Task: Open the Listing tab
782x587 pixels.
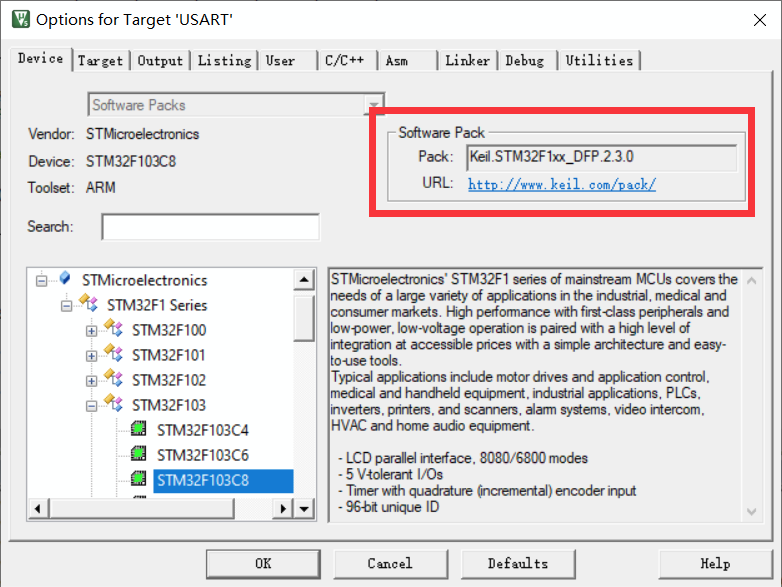Action: pyautogui.click(x=224, y=61)
